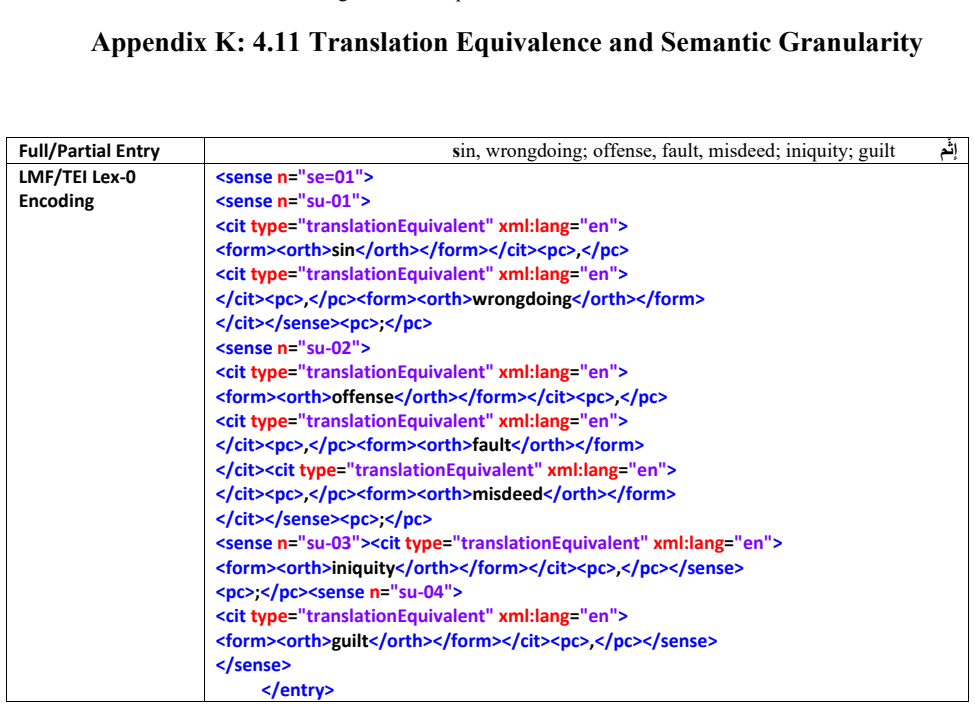Click the Appendix K heading title
975x708 pixels.
pos(506,43)
